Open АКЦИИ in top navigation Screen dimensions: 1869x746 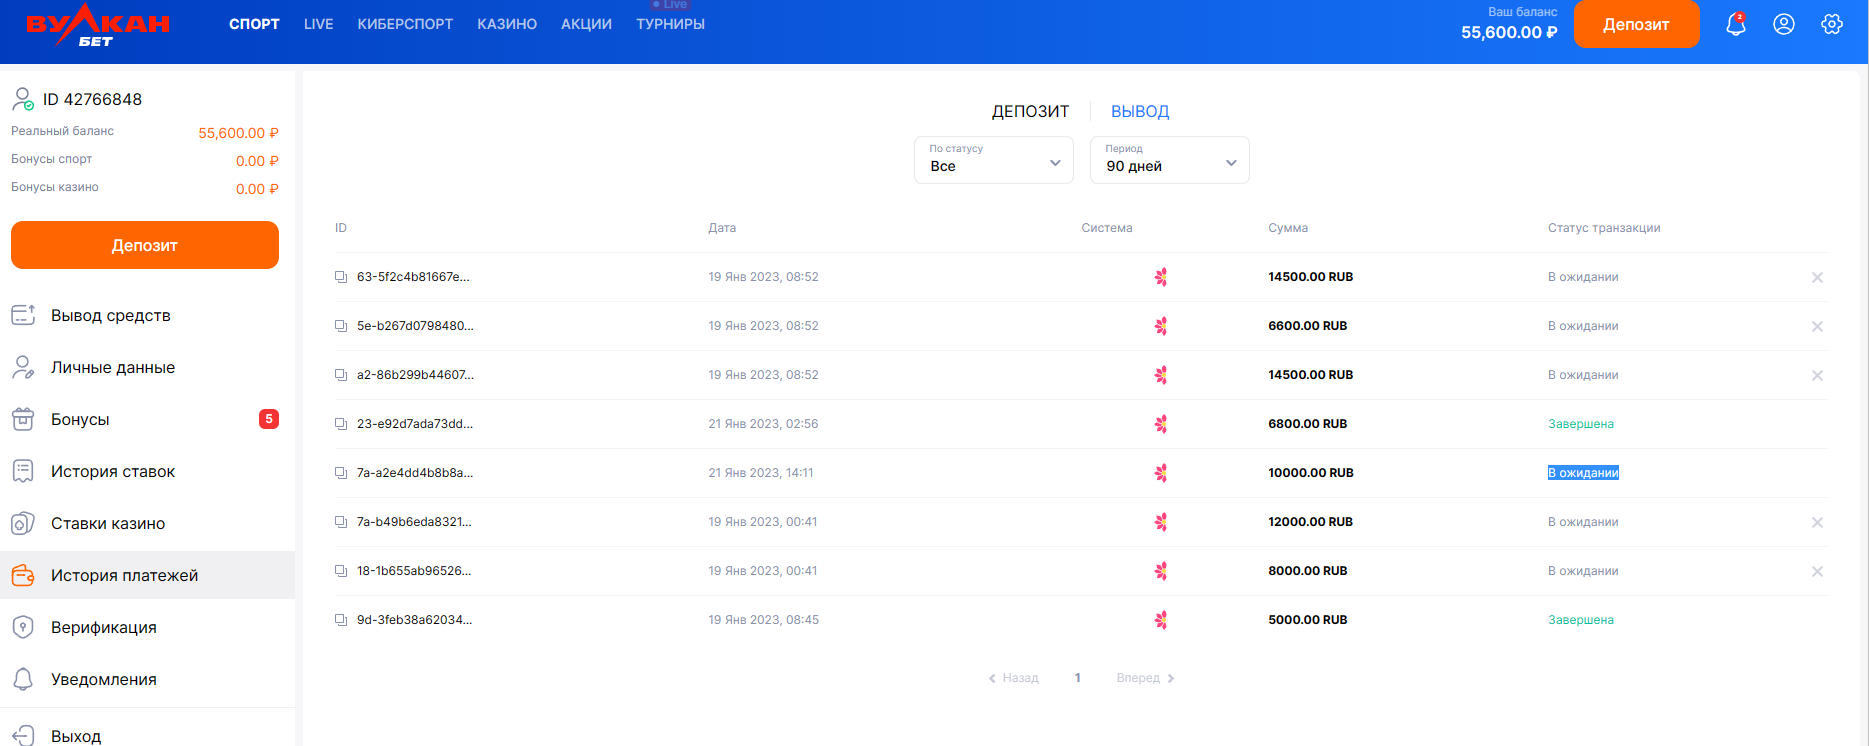click(x=586, y=24)
